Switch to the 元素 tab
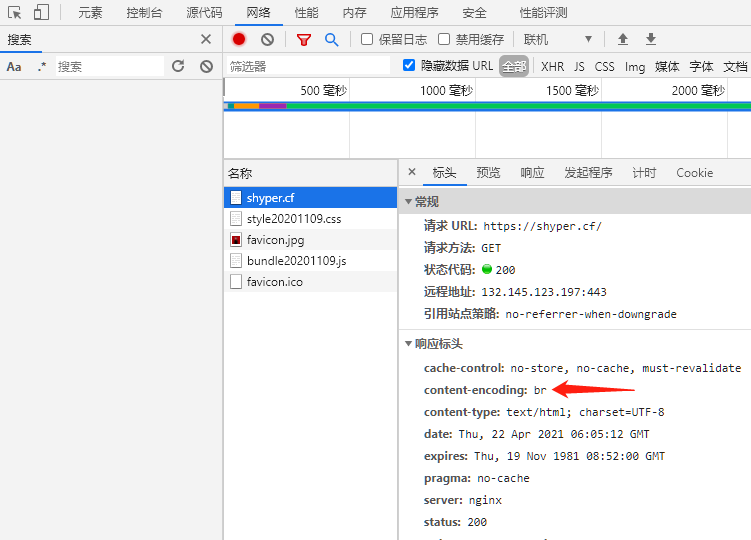Image resolution: width=751 pixels, height=540 pixels. click(90, 13)
